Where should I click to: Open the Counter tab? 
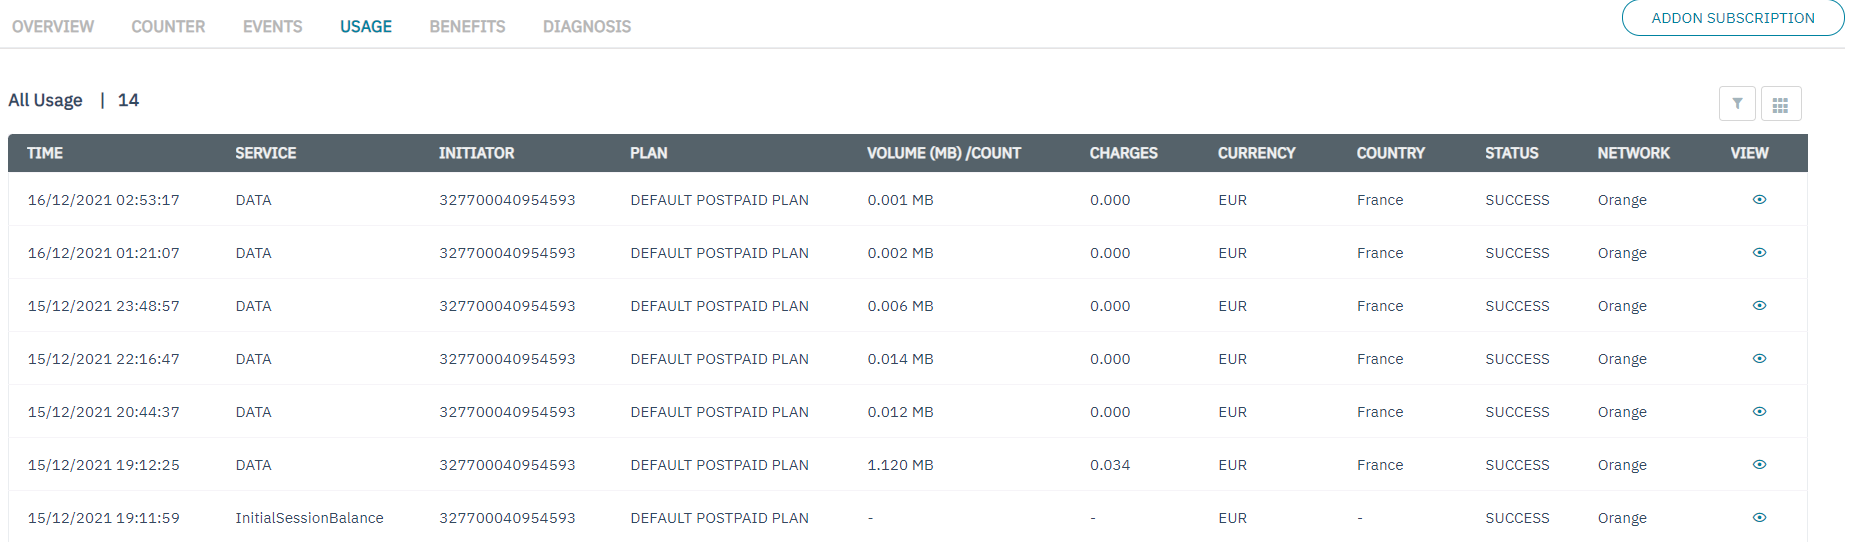pos(168,27)
